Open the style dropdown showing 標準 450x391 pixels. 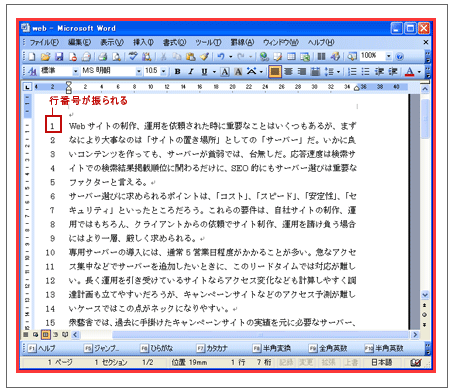(x=76, y=71)
